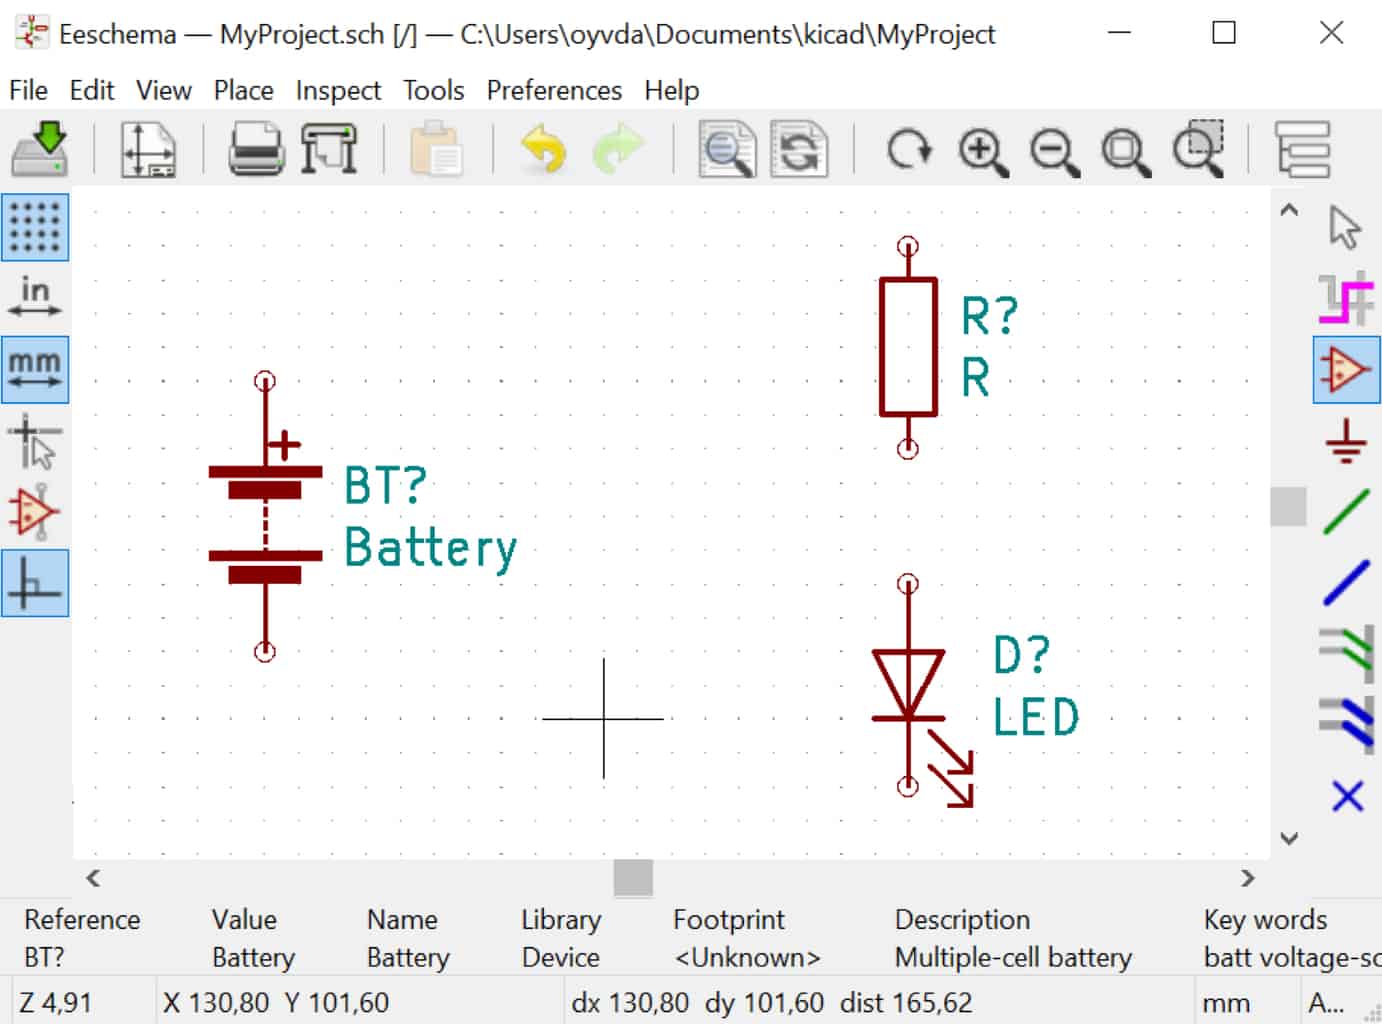Switch measurement units to inches
This screenshot has height=1024, width=1382.
tap(36, 295)
